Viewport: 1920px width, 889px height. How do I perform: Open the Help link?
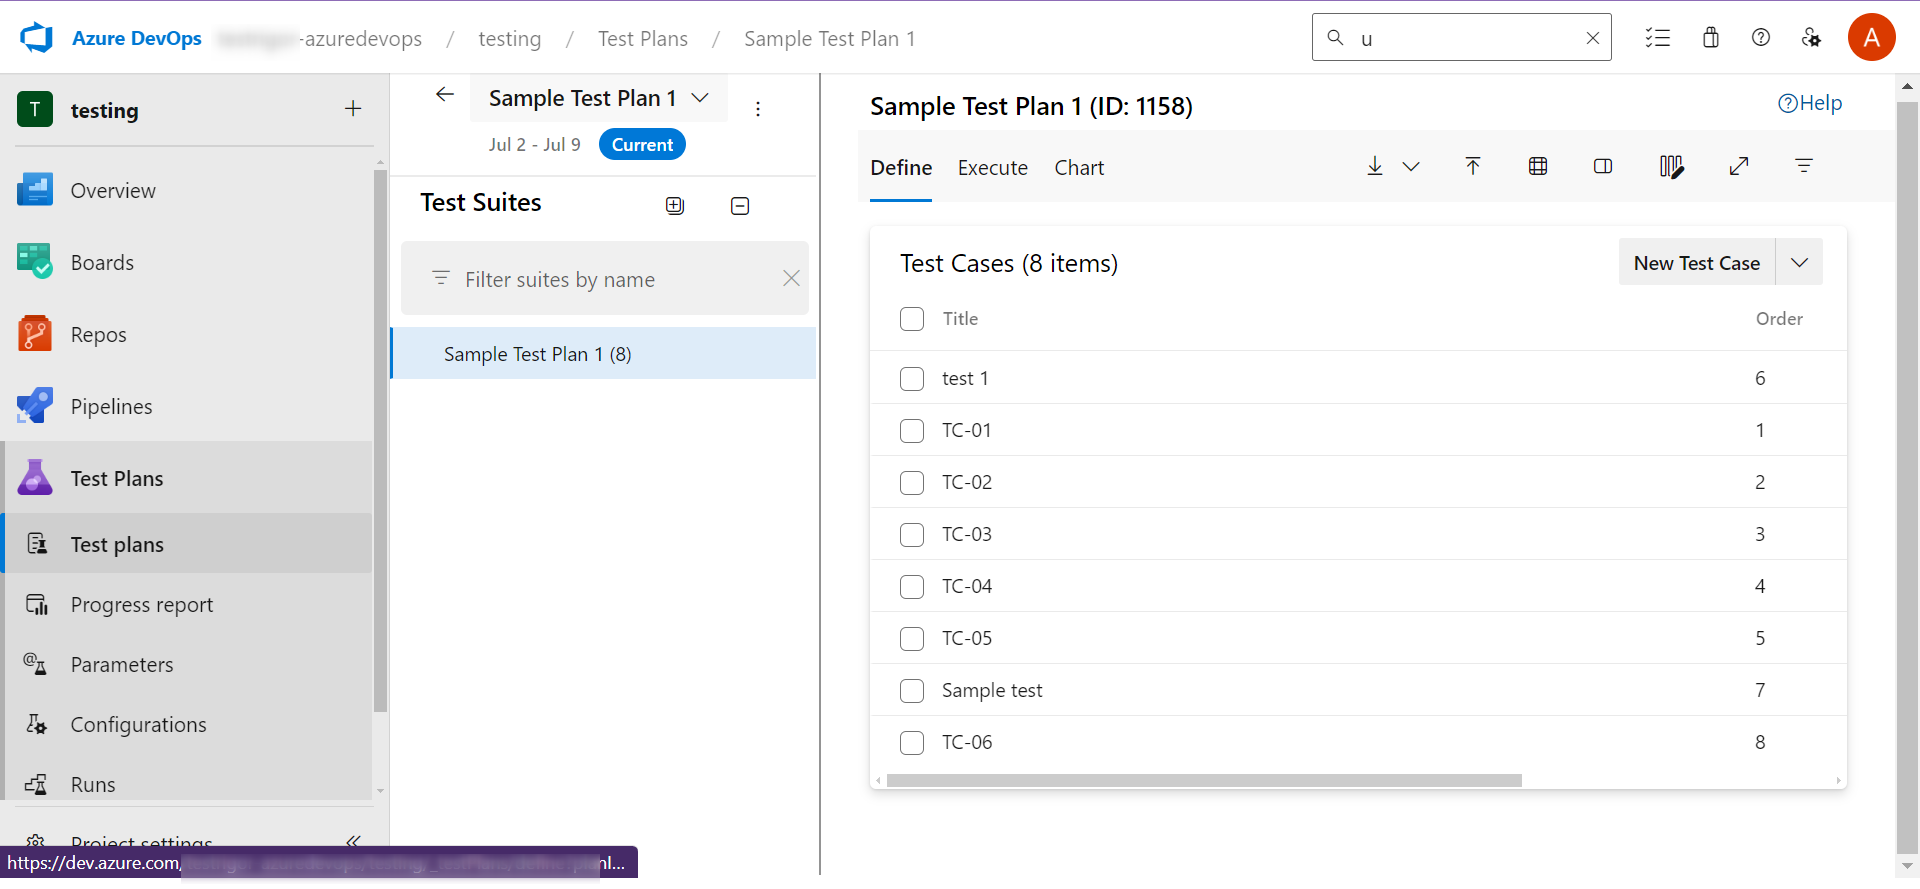click(x=1810, y=103)
